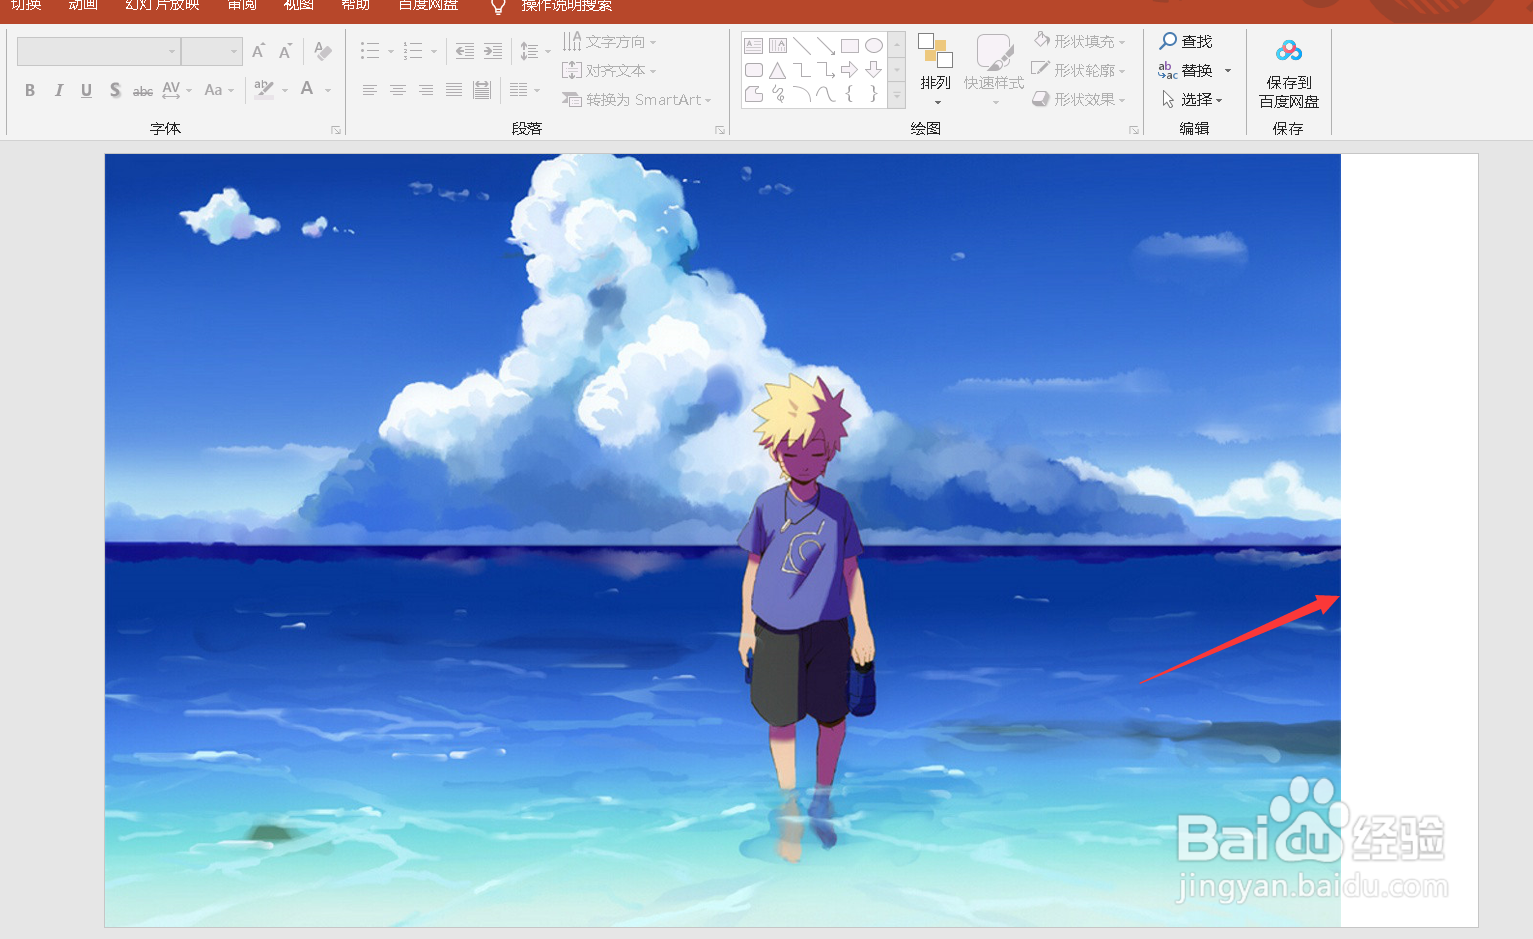Select the left brace shape
Image resolution: width=1533 pixels, height=939 pixels.
[850, 94]
